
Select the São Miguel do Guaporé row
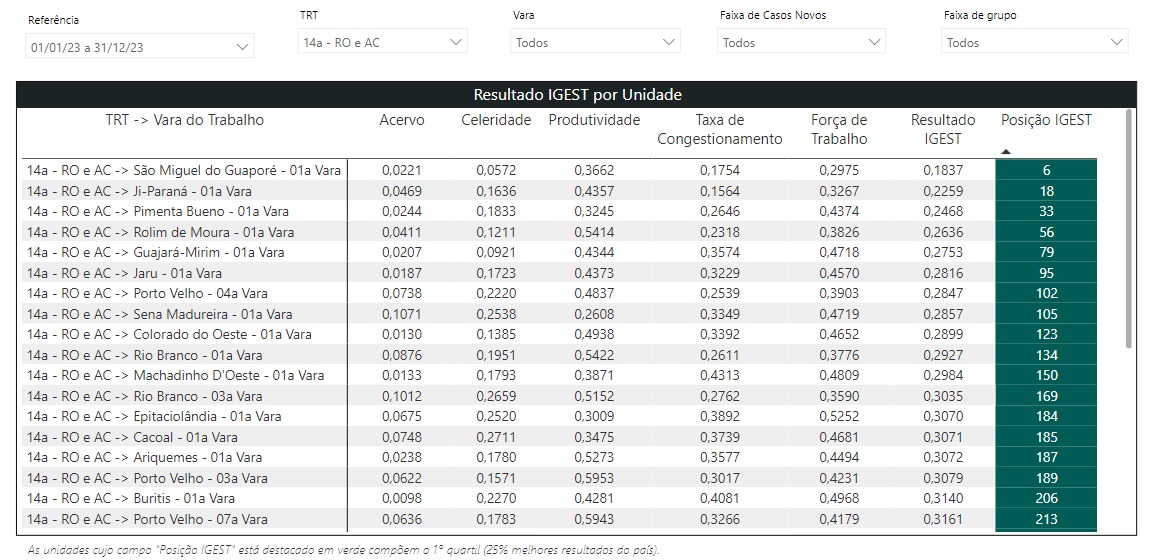pyautogui.click(x=184, y=171)
